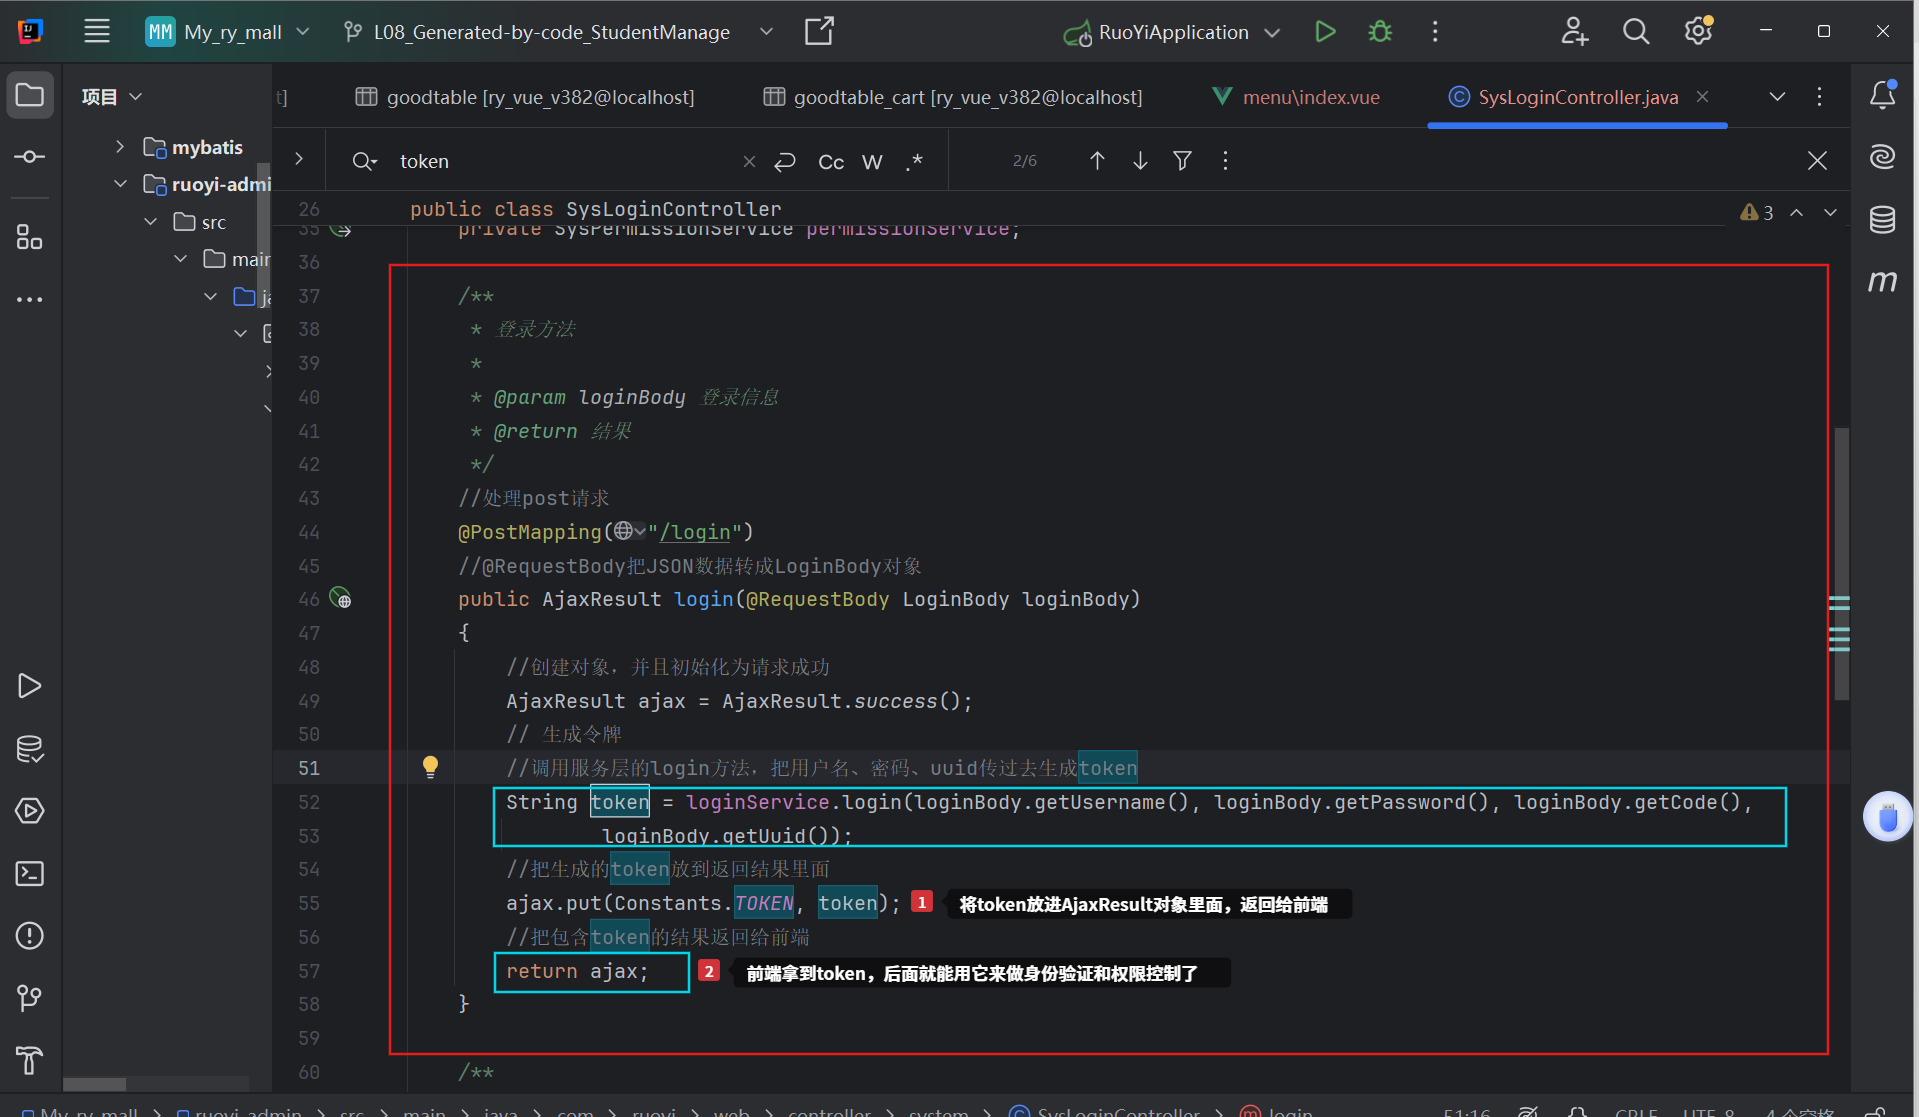Open more search options menu
This screenshot has height=1117, width=1919.
pos(1225,161)
